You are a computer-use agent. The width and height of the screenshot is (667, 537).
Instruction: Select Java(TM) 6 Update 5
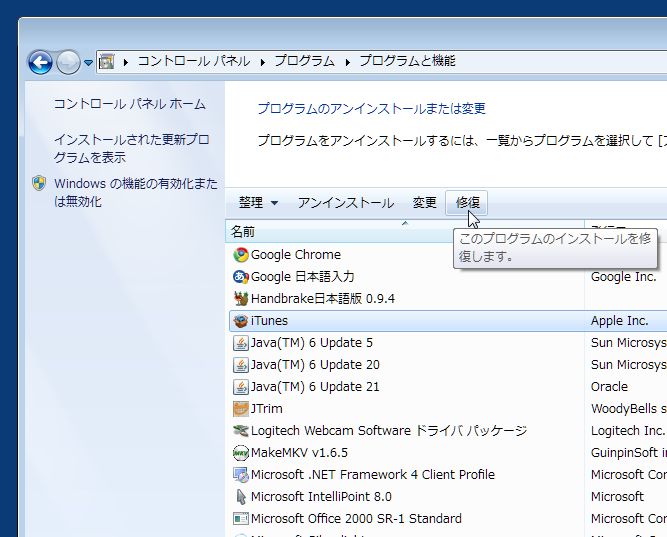coord(312,343)
